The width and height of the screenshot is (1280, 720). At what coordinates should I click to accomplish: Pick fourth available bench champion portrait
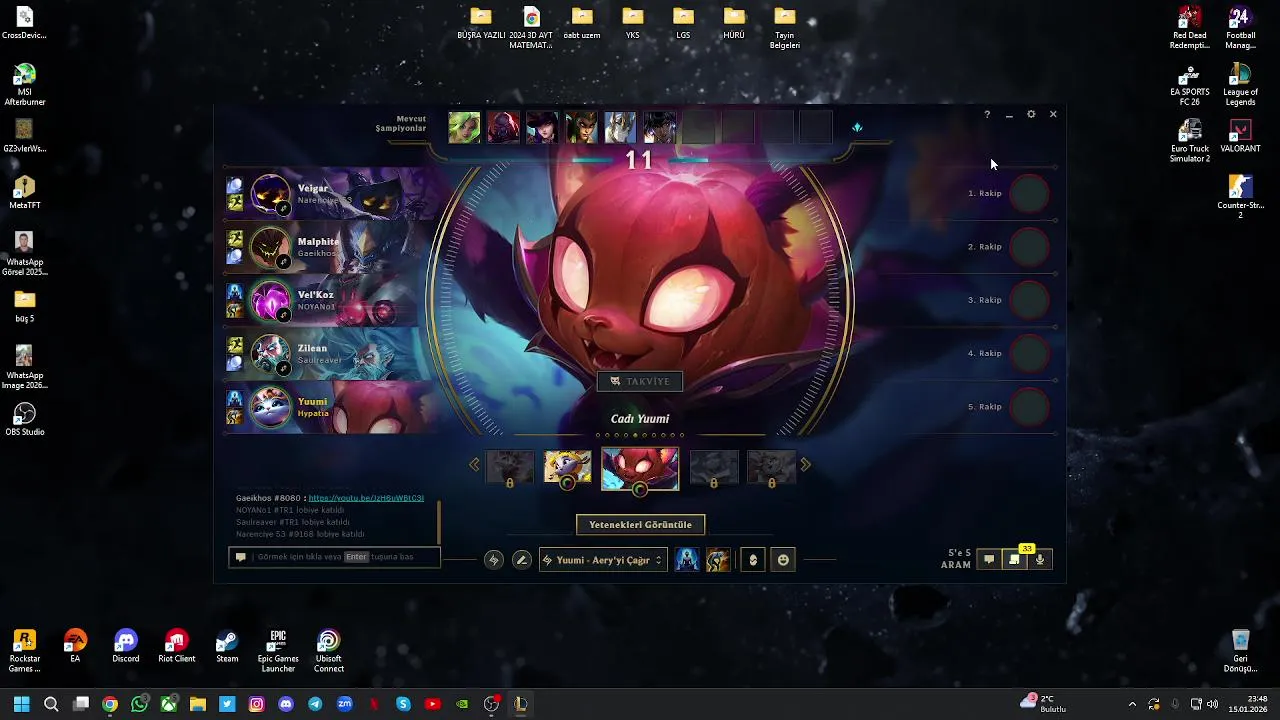coord(581,128)
